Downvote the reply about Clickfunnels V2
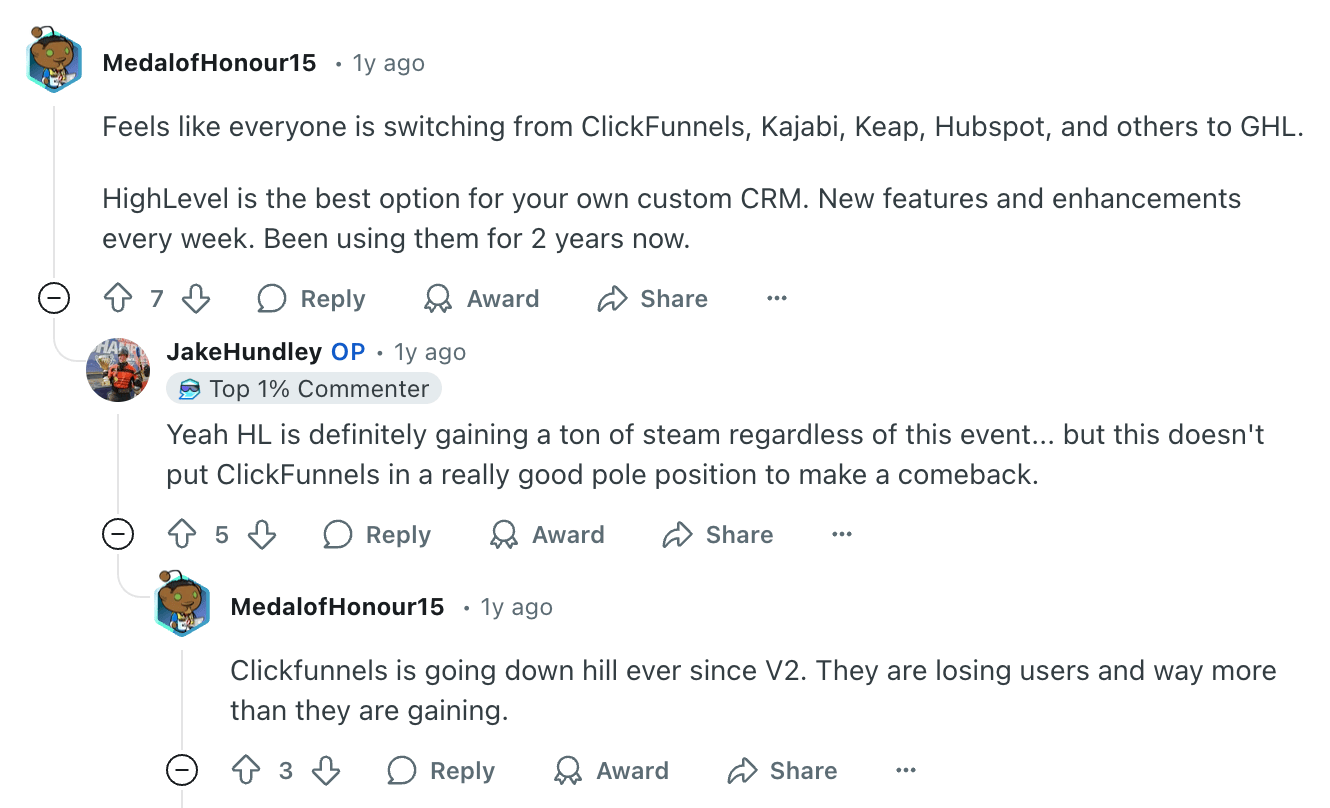The image size is (1330, 808). (x=325, y=771)
